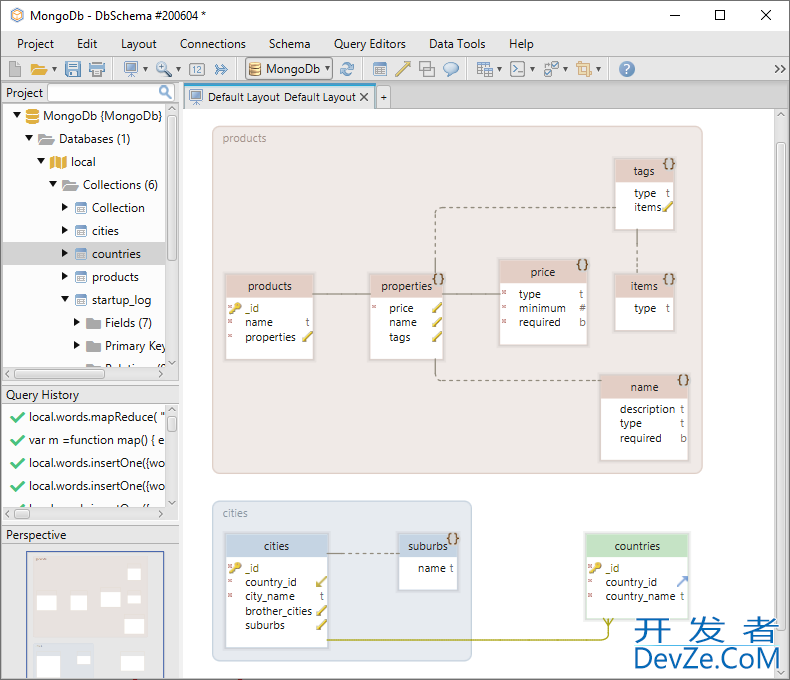Click the Relational Data Browse grid icon
The image size is (790, 680).
485,69
